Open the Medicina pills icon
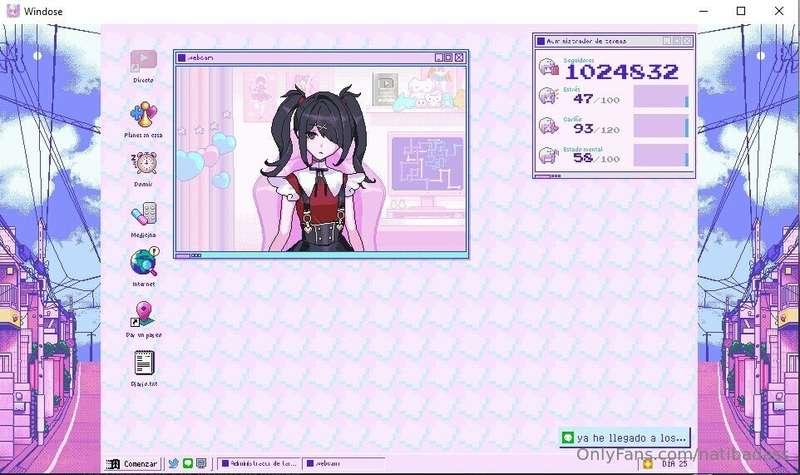800x475 pixels. coord(144,215)
